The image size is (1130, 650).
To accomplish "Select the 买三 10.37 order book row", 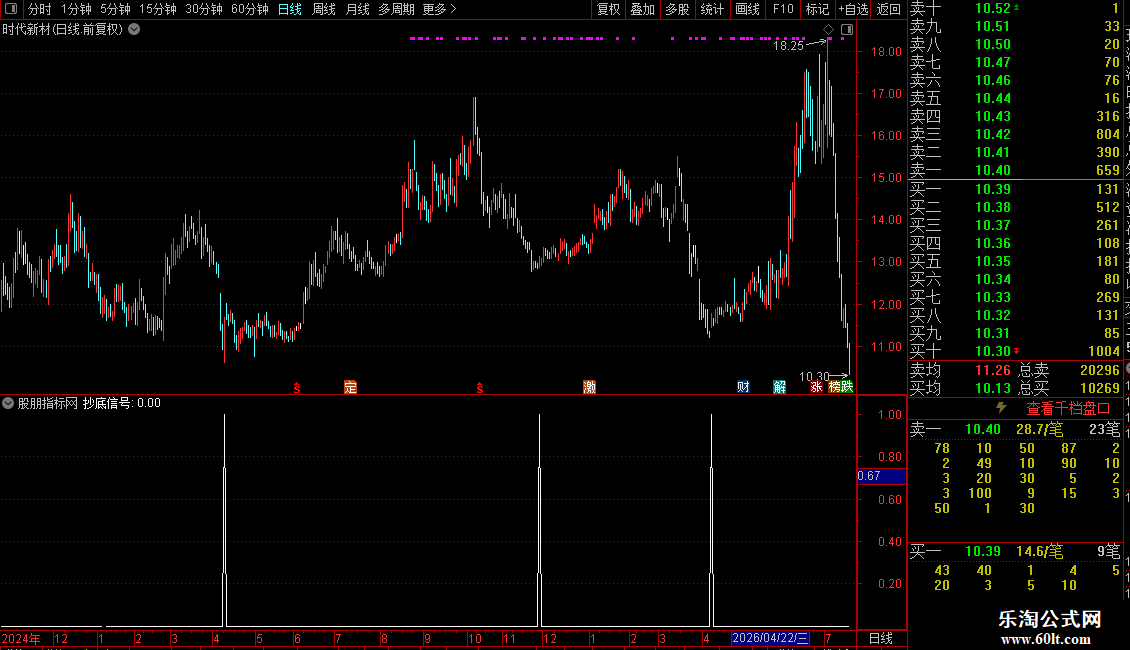I will coord(1015,226).
